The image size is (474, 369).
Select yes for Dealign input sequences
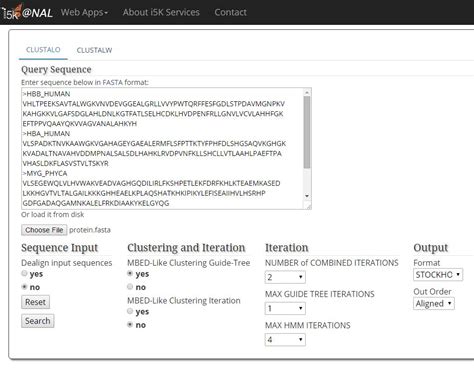click(x=24, y=273)
